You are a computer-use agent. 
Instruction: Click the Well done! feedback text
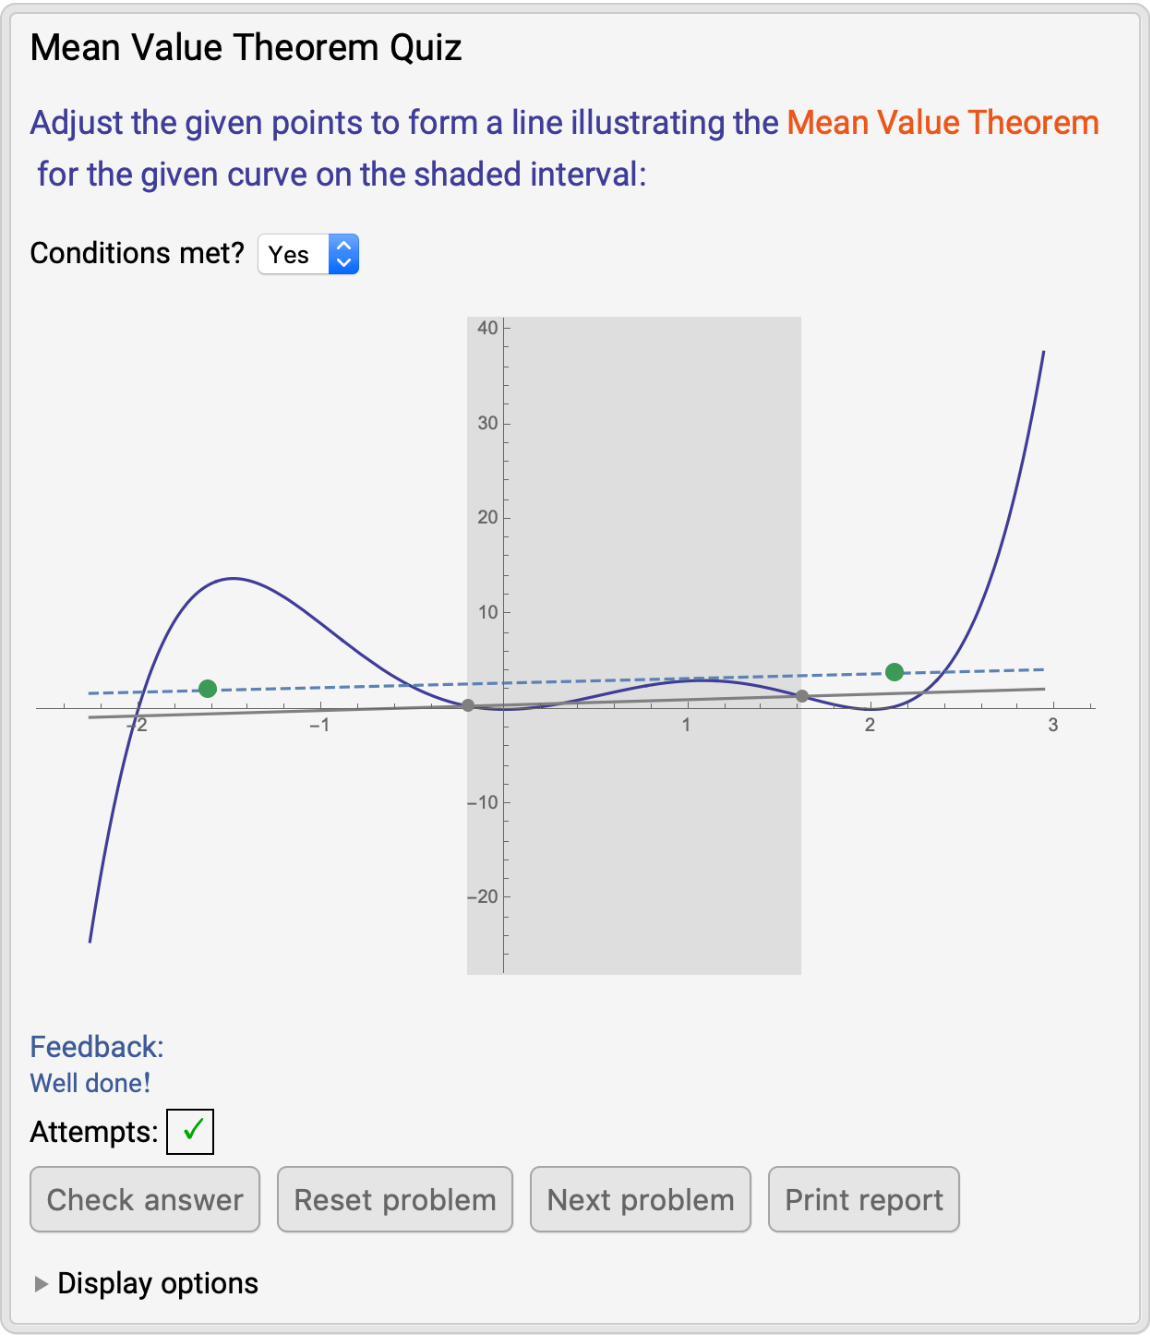pos(90,1083)
